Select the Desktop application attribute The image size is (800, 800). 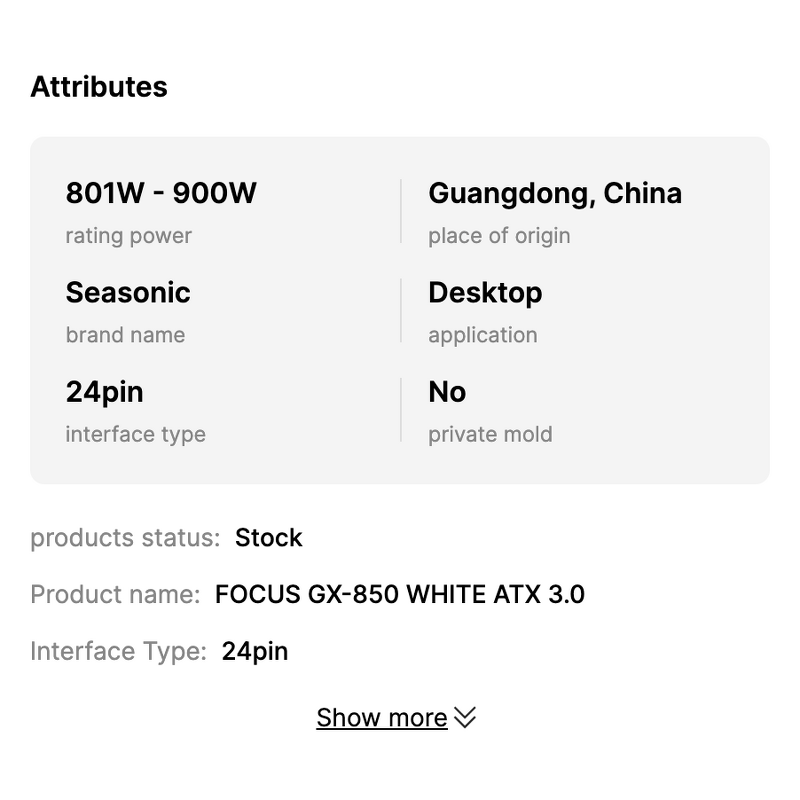485,292
